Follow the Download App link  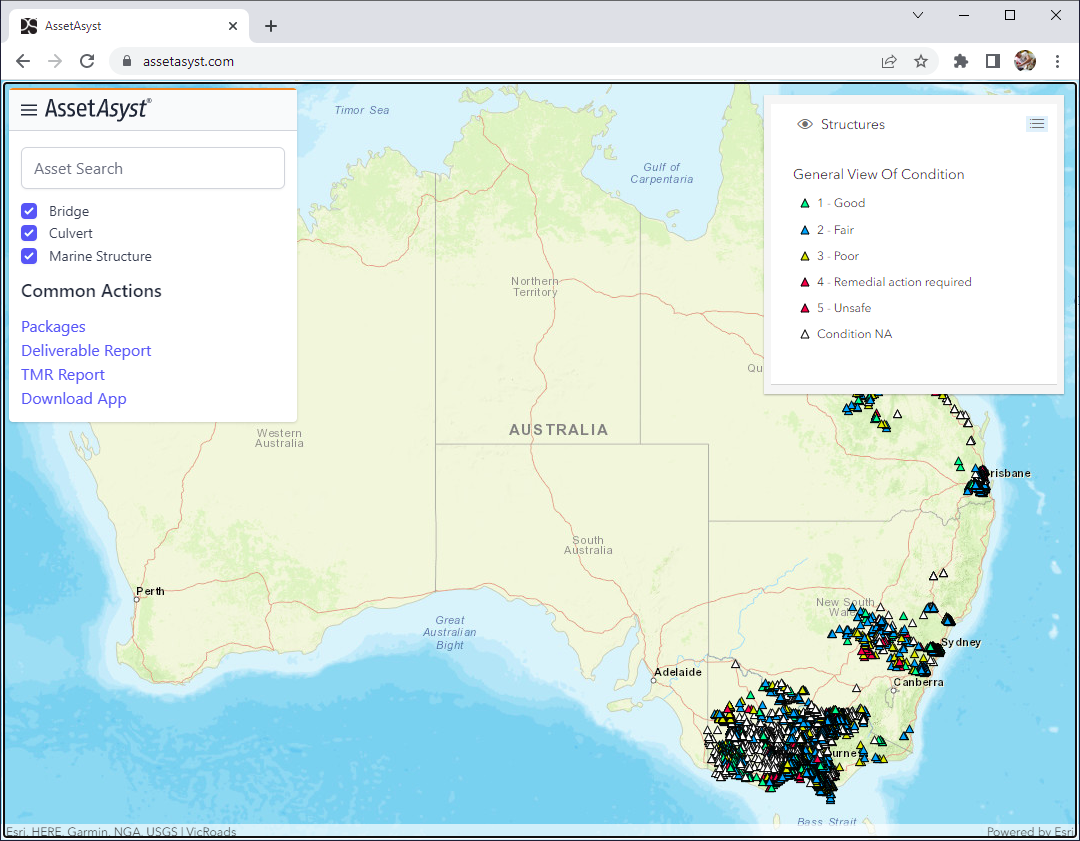click(74, 399)
